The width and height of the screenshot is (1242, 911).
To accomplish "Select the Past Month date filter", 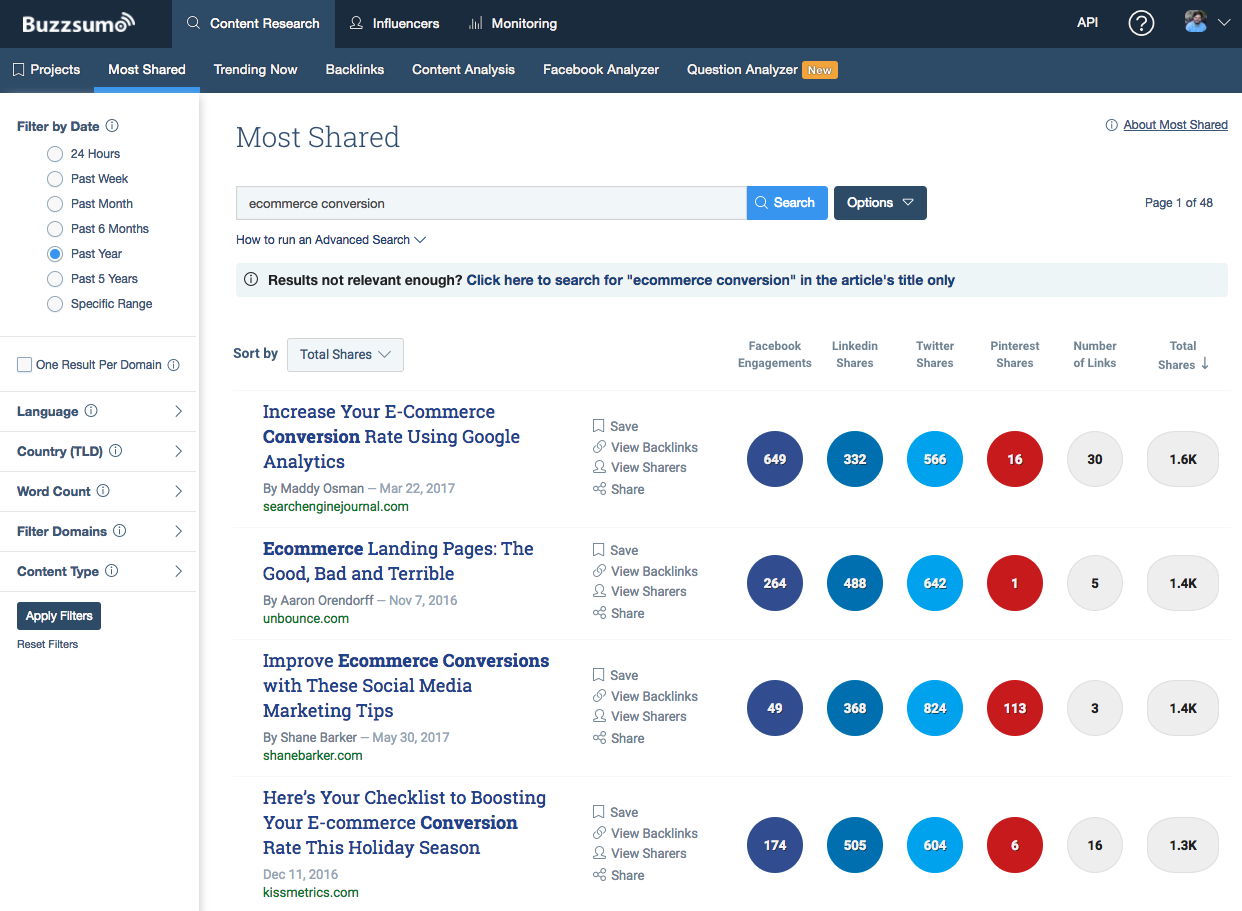I will (x=55, y=204).
